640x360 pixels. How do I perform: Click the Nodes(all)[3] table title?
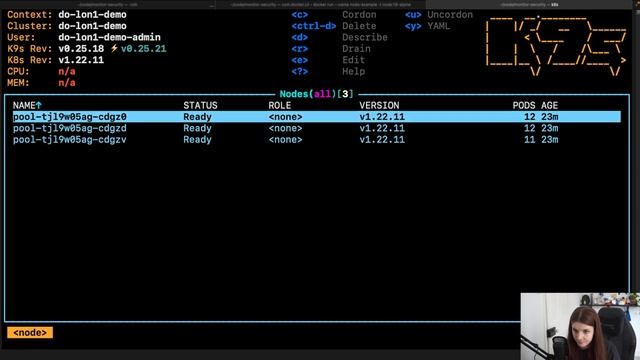tap(316, 94)
